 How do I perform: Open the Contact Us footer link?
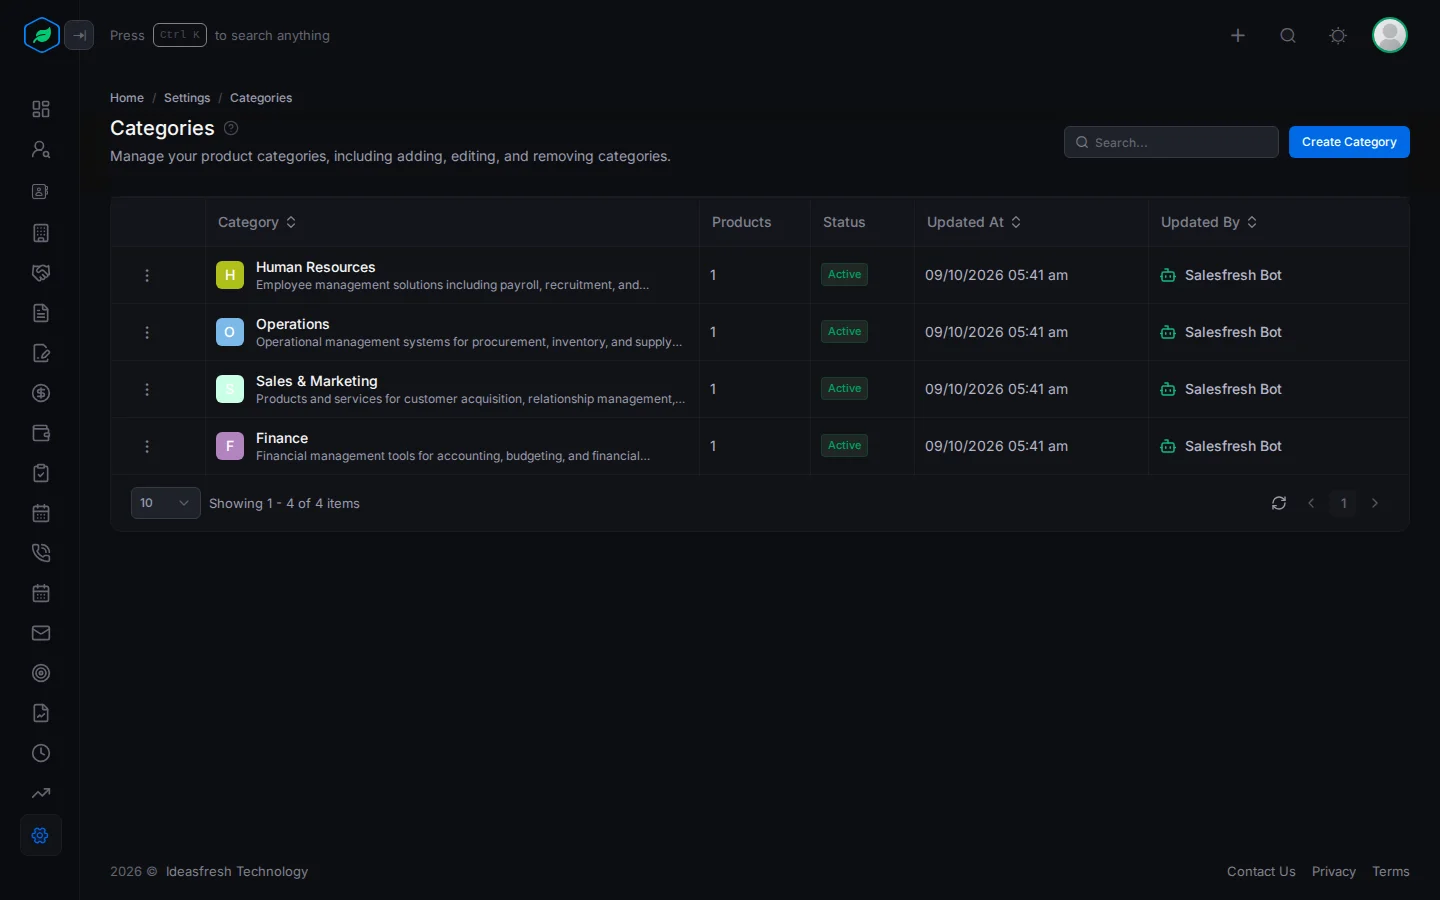1261,871
